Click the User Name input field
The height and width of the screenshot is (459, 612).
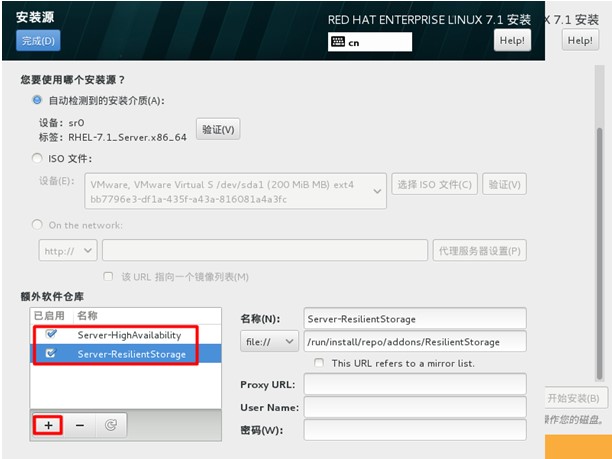pyautogui.click(x=414, y=407)
